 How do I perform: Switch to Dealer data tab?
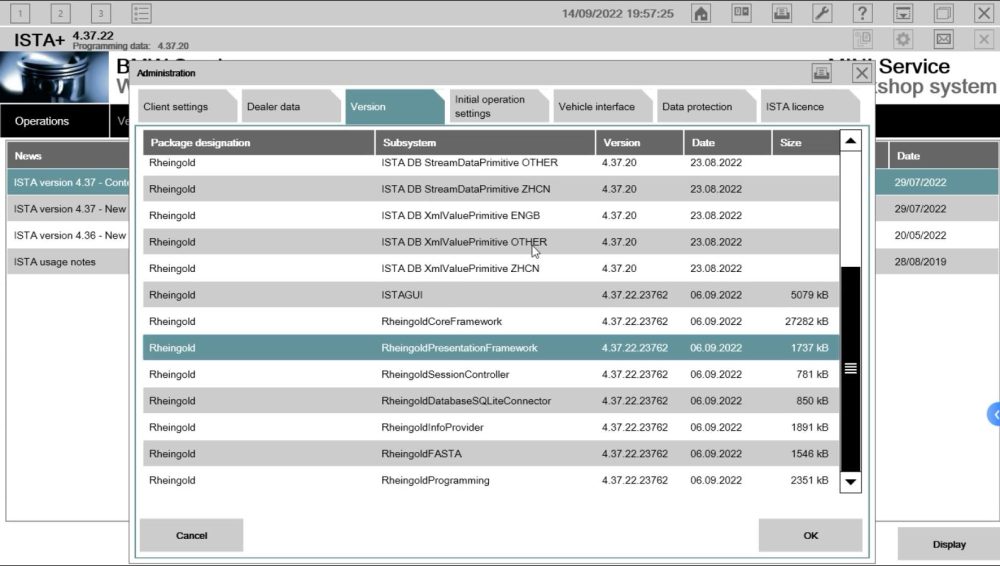291,107
